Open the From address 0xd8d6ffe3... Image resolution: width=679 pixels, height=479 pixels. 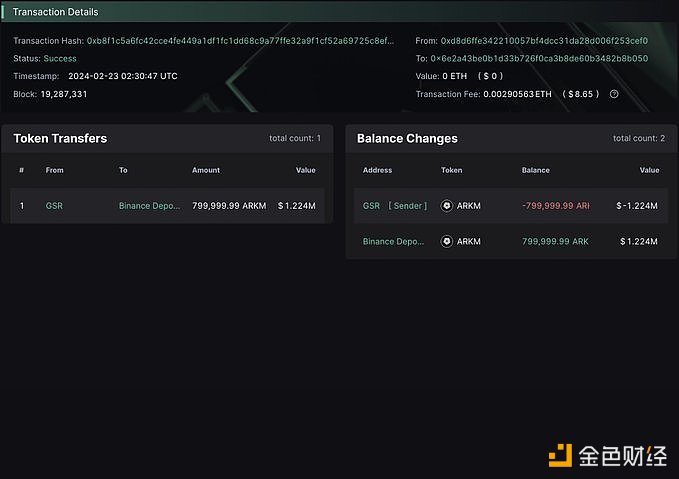[544, 41]
